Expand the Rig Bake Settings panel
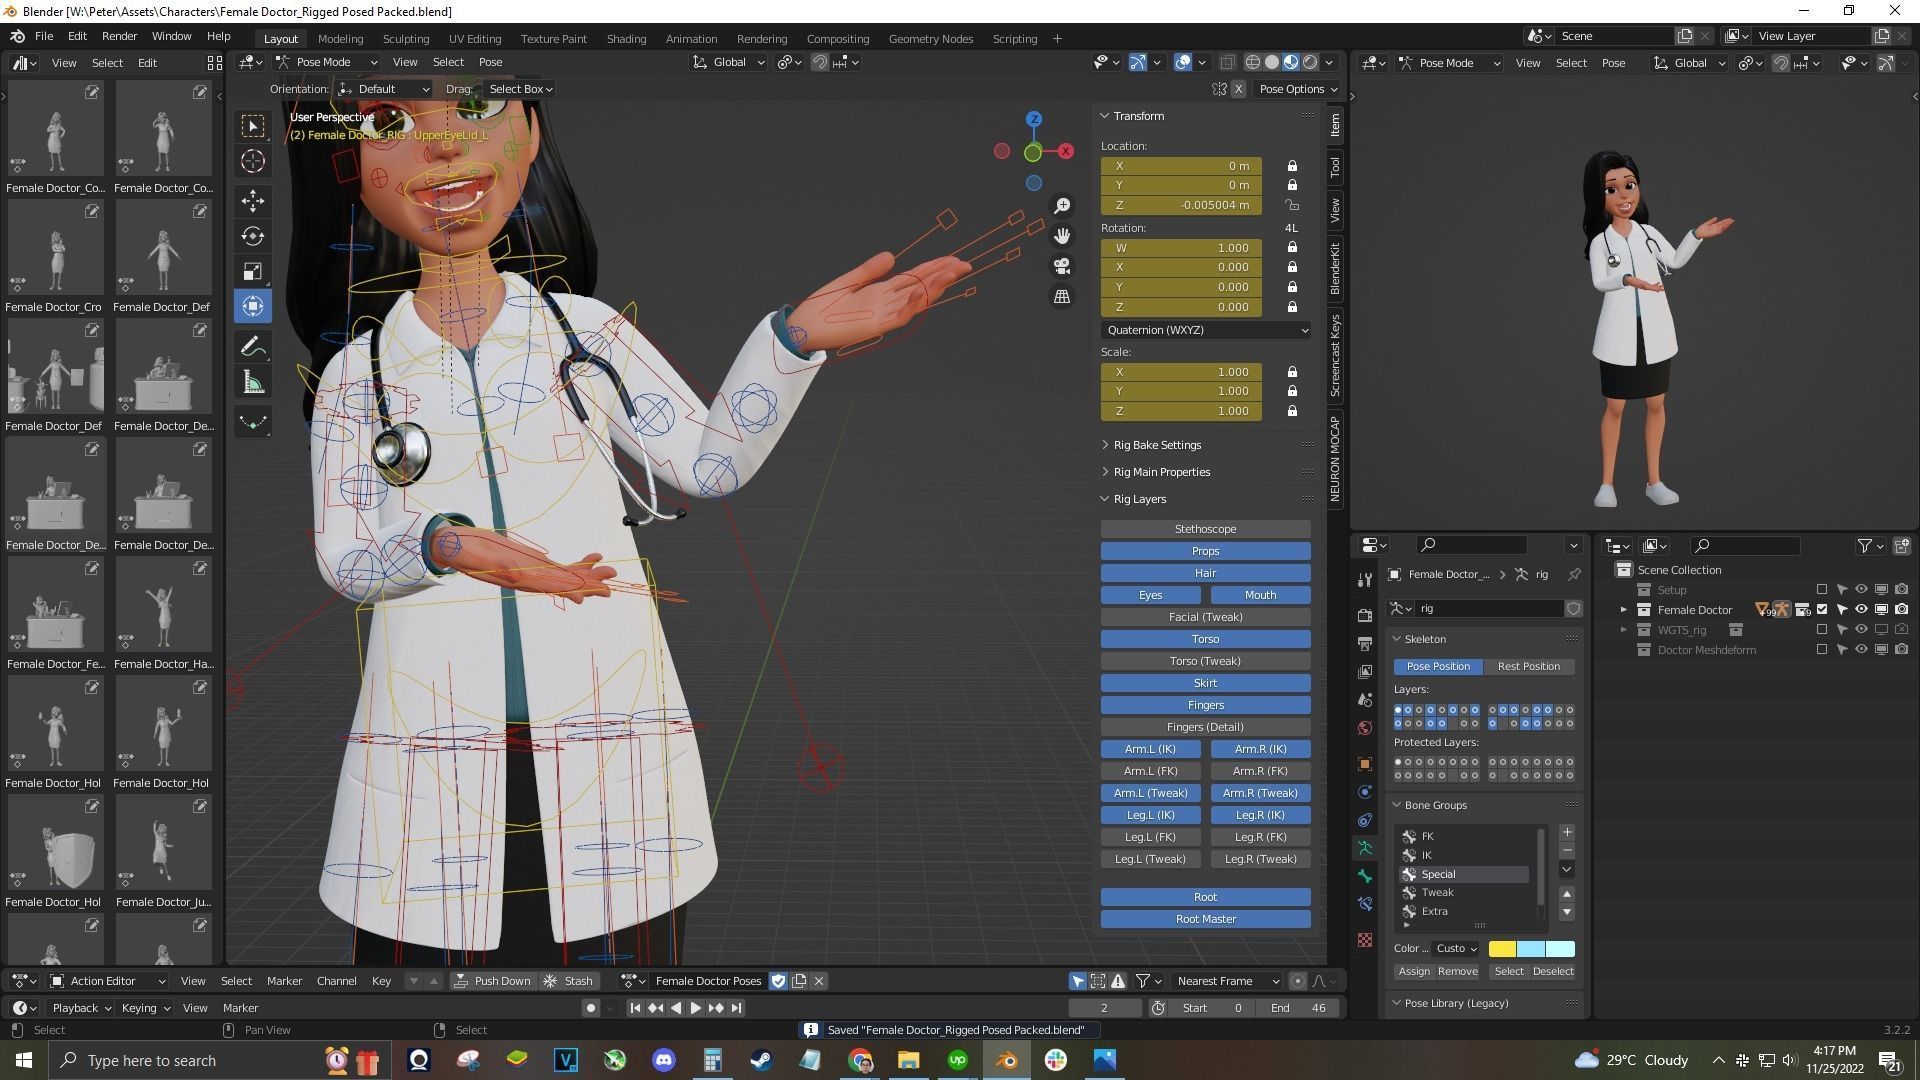The height and width of the screenshot is (1080, 1920). (1156, 445)
